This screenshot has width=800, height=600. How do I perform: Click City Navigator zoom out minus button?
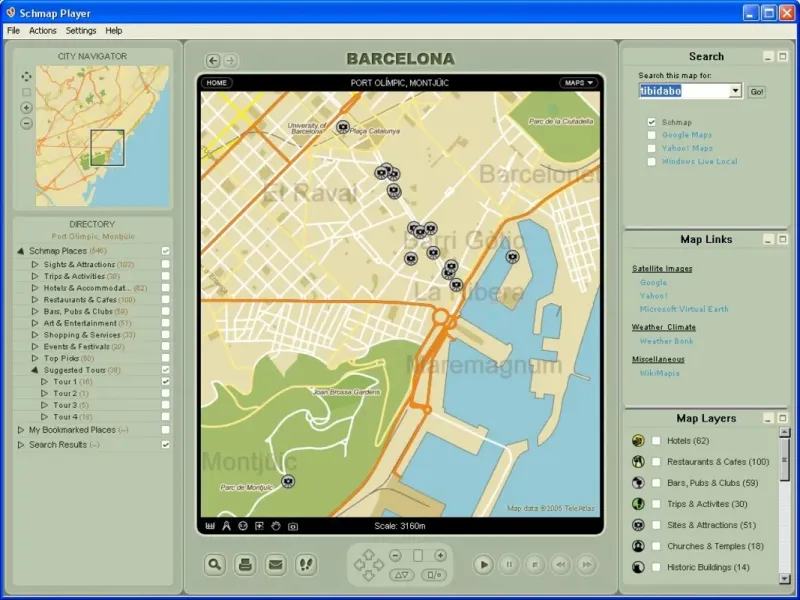pyautogui.click(x=27, y=123)
